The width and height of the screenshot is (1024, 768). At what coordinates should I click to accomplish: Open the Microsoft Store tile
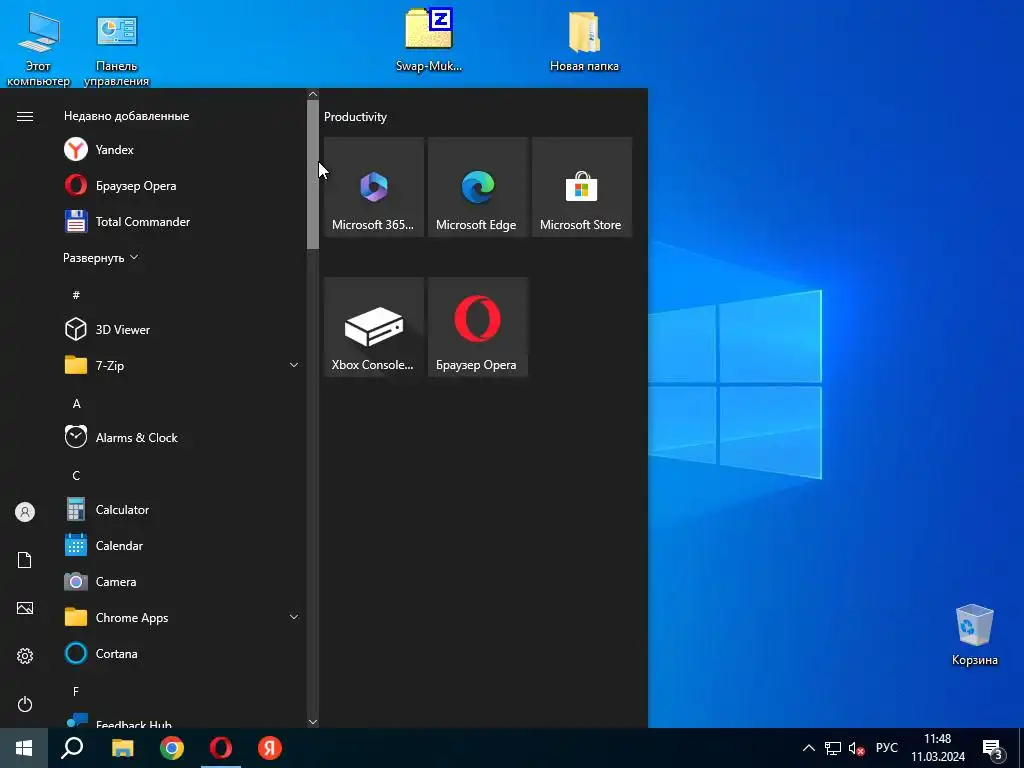coord(582,187)
